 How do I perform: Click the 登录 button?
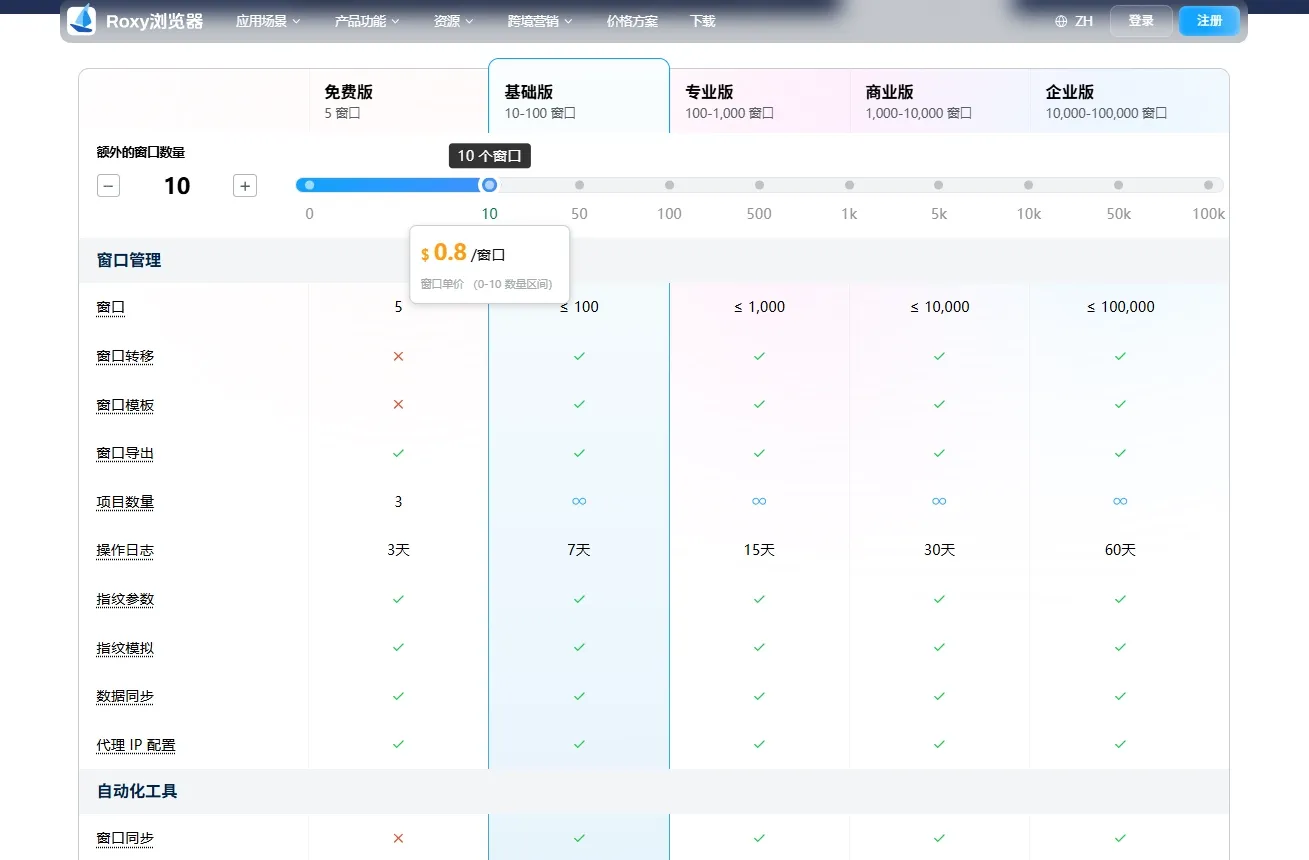(x=1141, y=21)
